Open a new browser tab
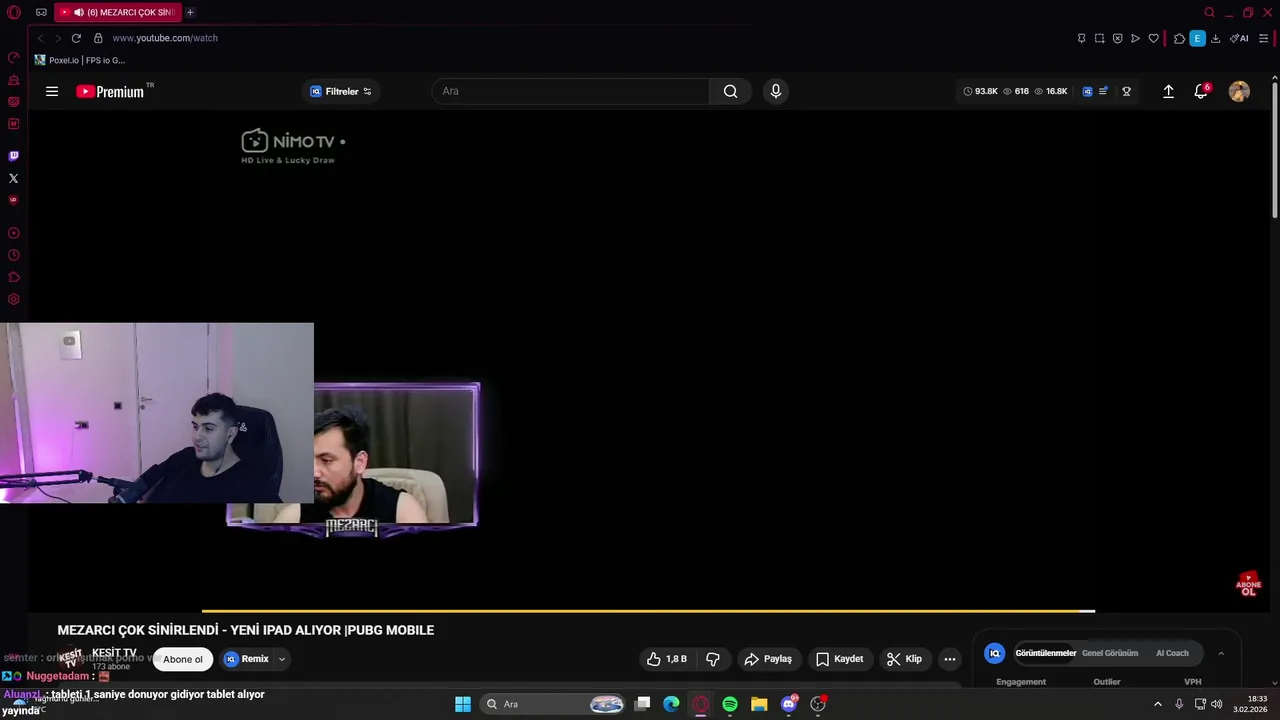 [190, 12]
